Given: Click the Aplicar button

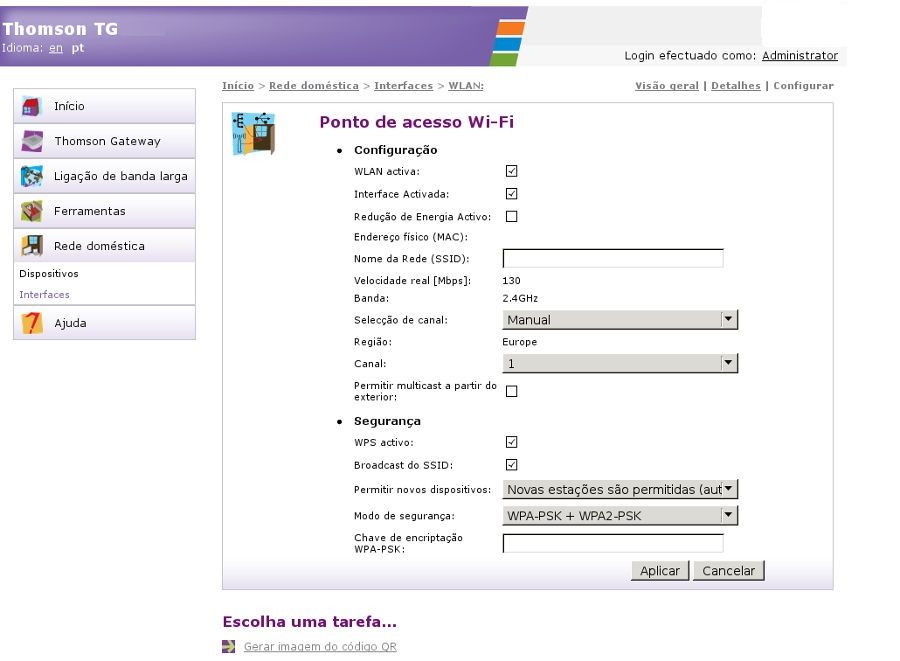Looking at the screenshot, I should coord(660,571).
